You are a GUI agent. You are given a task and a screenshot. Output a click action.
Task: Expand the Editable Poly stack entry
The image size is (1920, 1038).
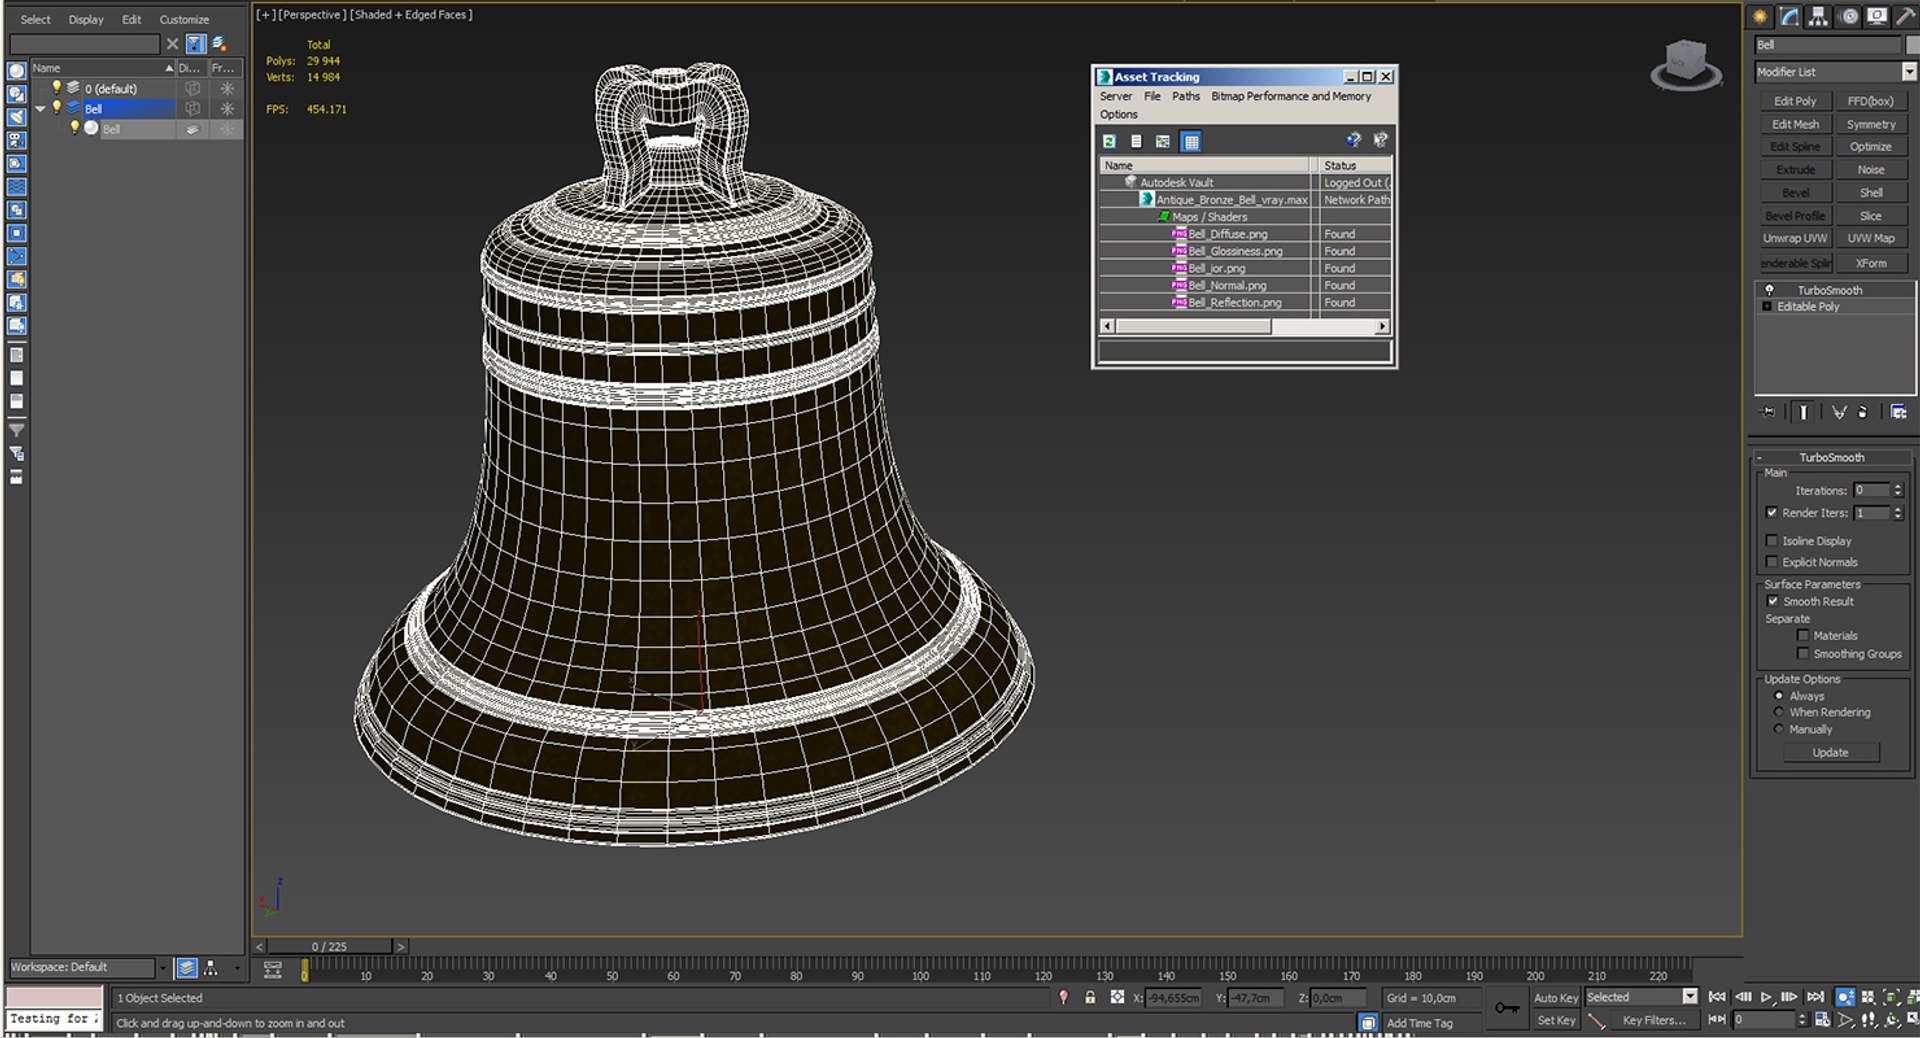(1767, 307)
